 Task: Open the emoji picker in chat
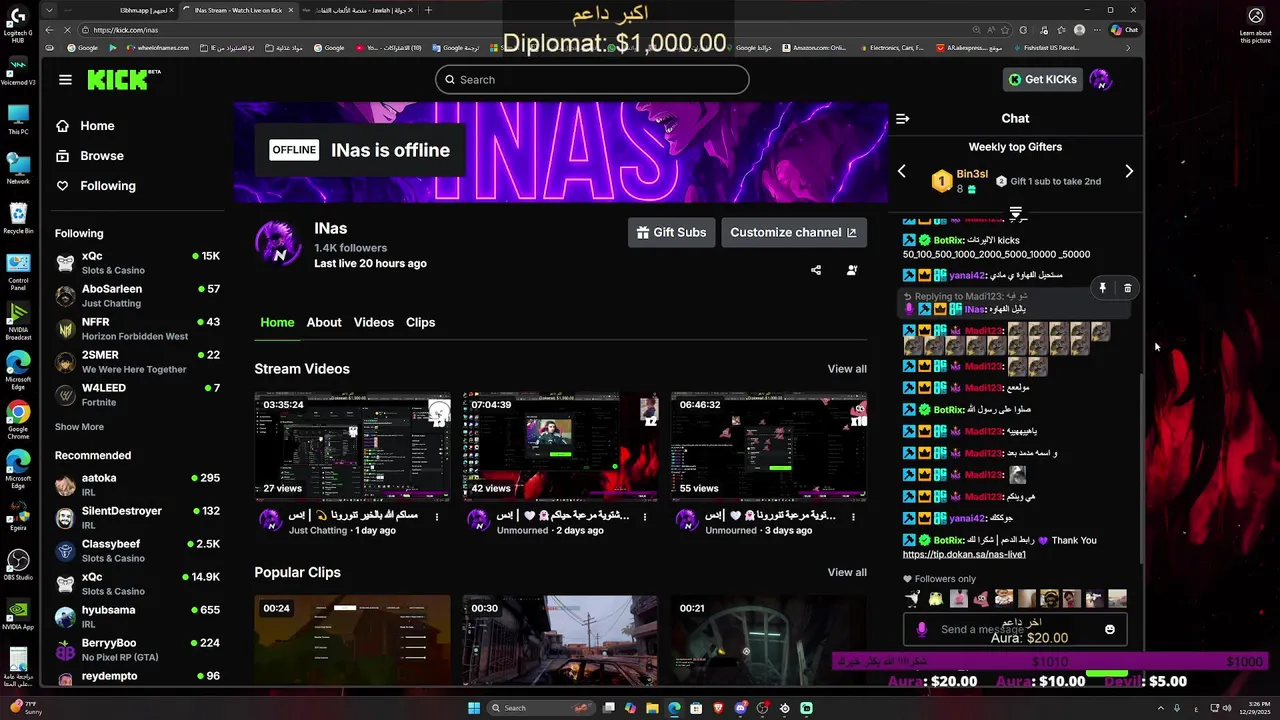tap(1109, 629)
